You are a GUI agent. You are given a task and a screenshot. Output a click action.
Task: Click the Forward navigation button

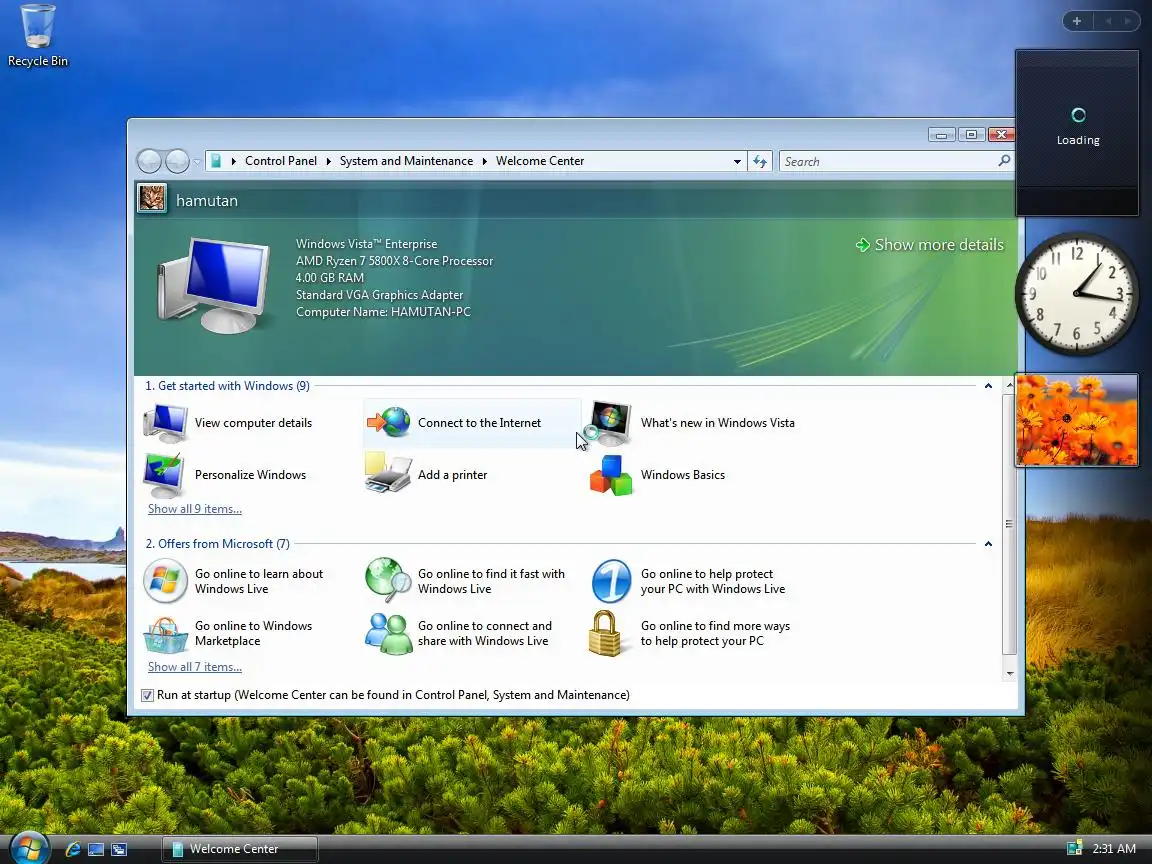[177, 161]
